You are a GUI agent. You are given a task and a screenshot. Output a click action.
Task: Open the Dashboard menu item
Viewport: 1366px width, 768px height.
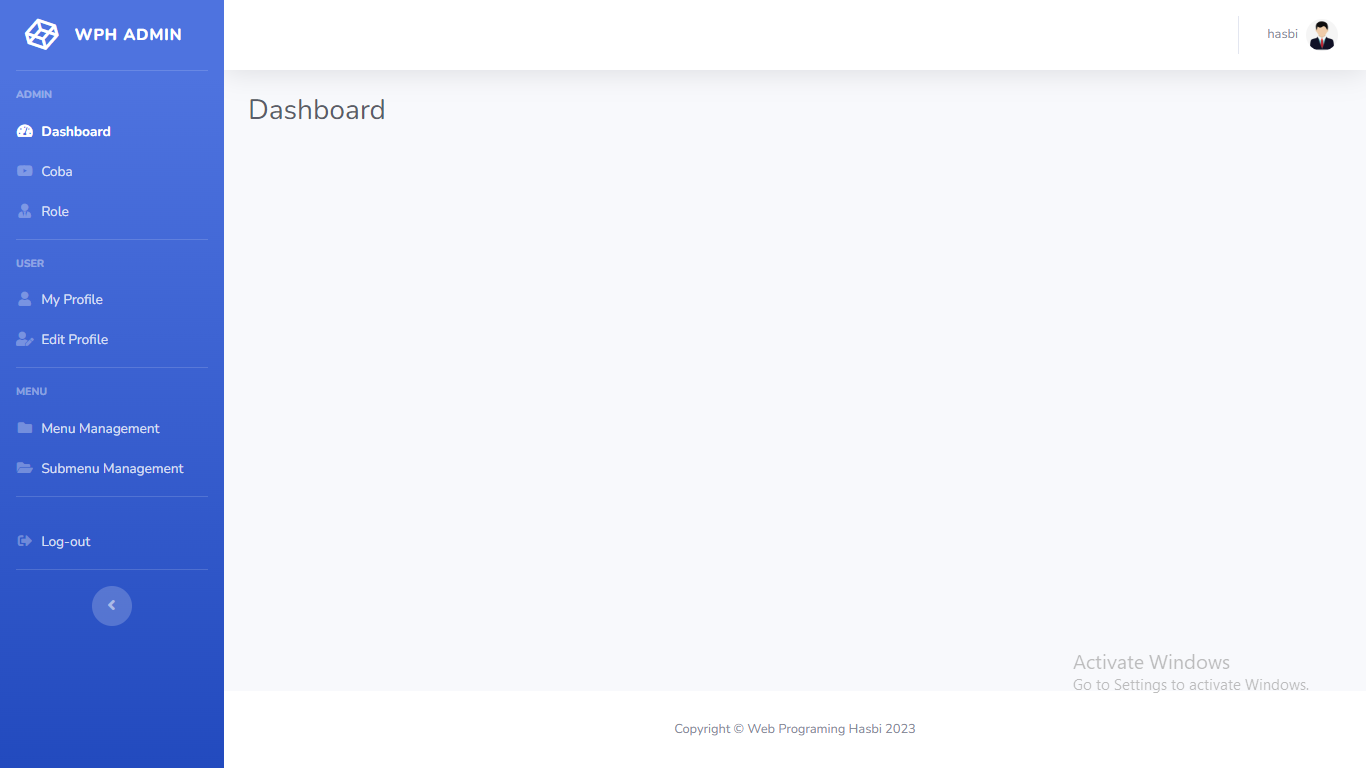coord(76,131)
